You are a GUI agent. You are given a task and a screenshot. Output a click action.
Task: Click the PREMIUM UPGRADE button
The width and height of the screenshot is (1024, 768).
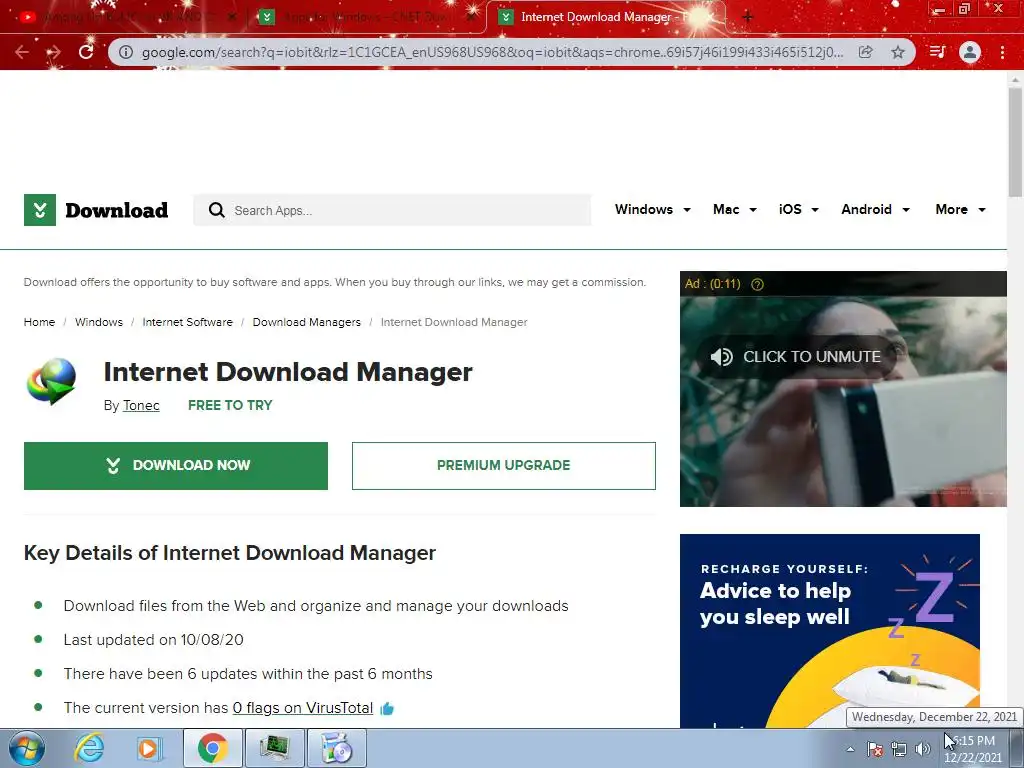(x=504, y=466)
